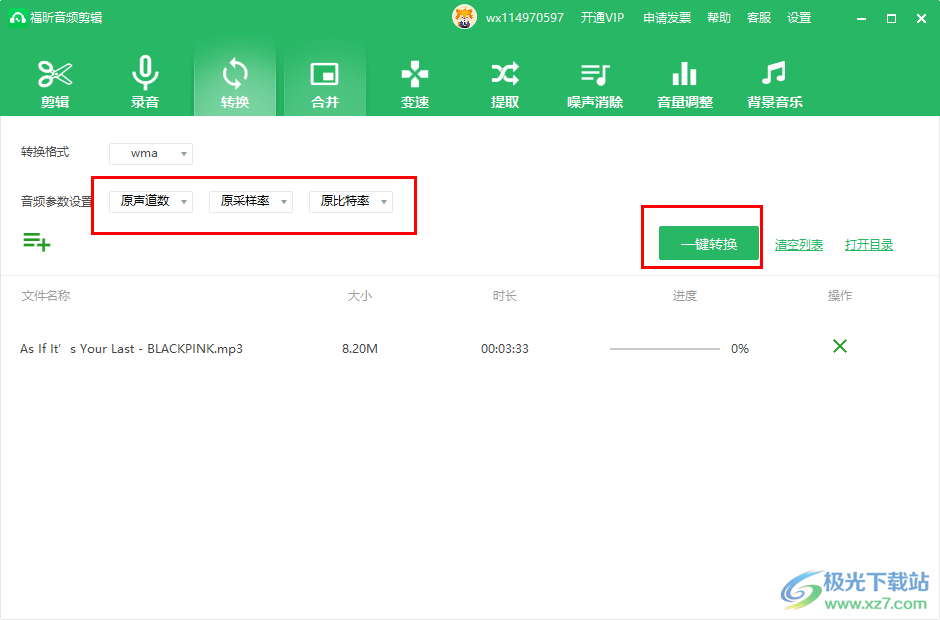Switch to the 转换 convert tab
The image size is (940, 620).
(235, 83)
